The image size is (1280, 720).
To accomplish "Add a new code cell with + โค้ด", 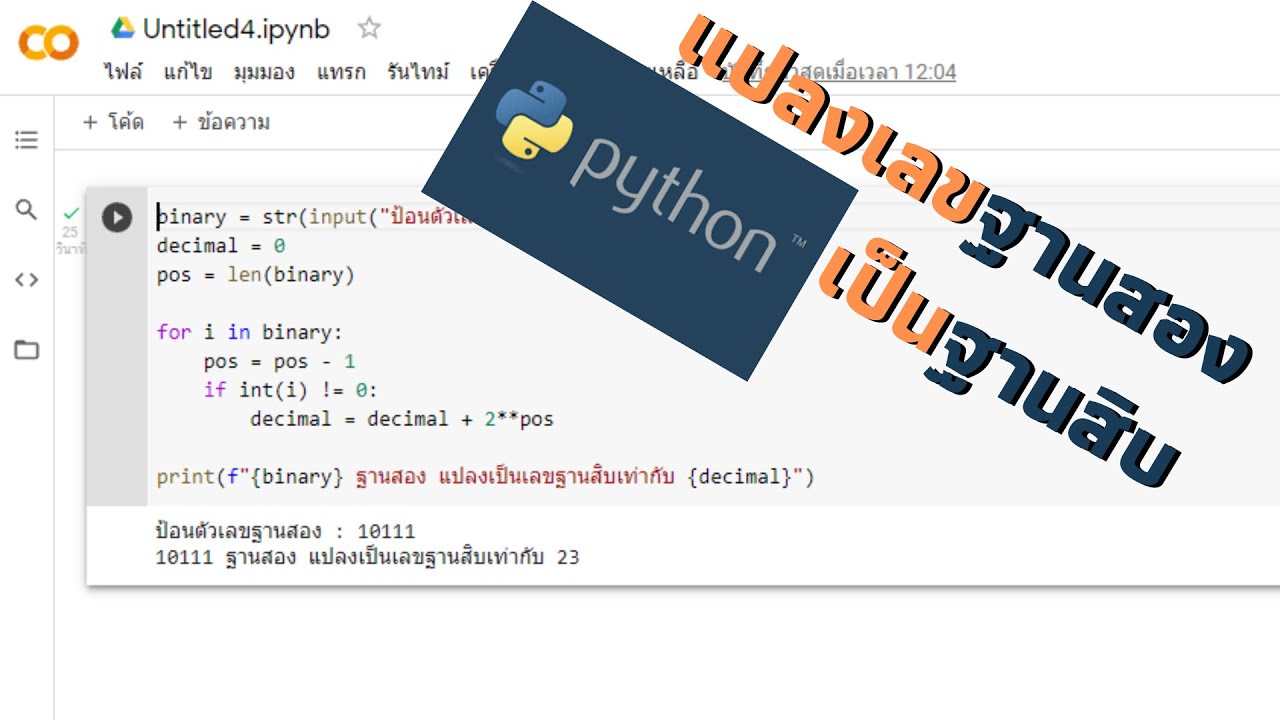I will pyautogui.click(x=113, y=122).
